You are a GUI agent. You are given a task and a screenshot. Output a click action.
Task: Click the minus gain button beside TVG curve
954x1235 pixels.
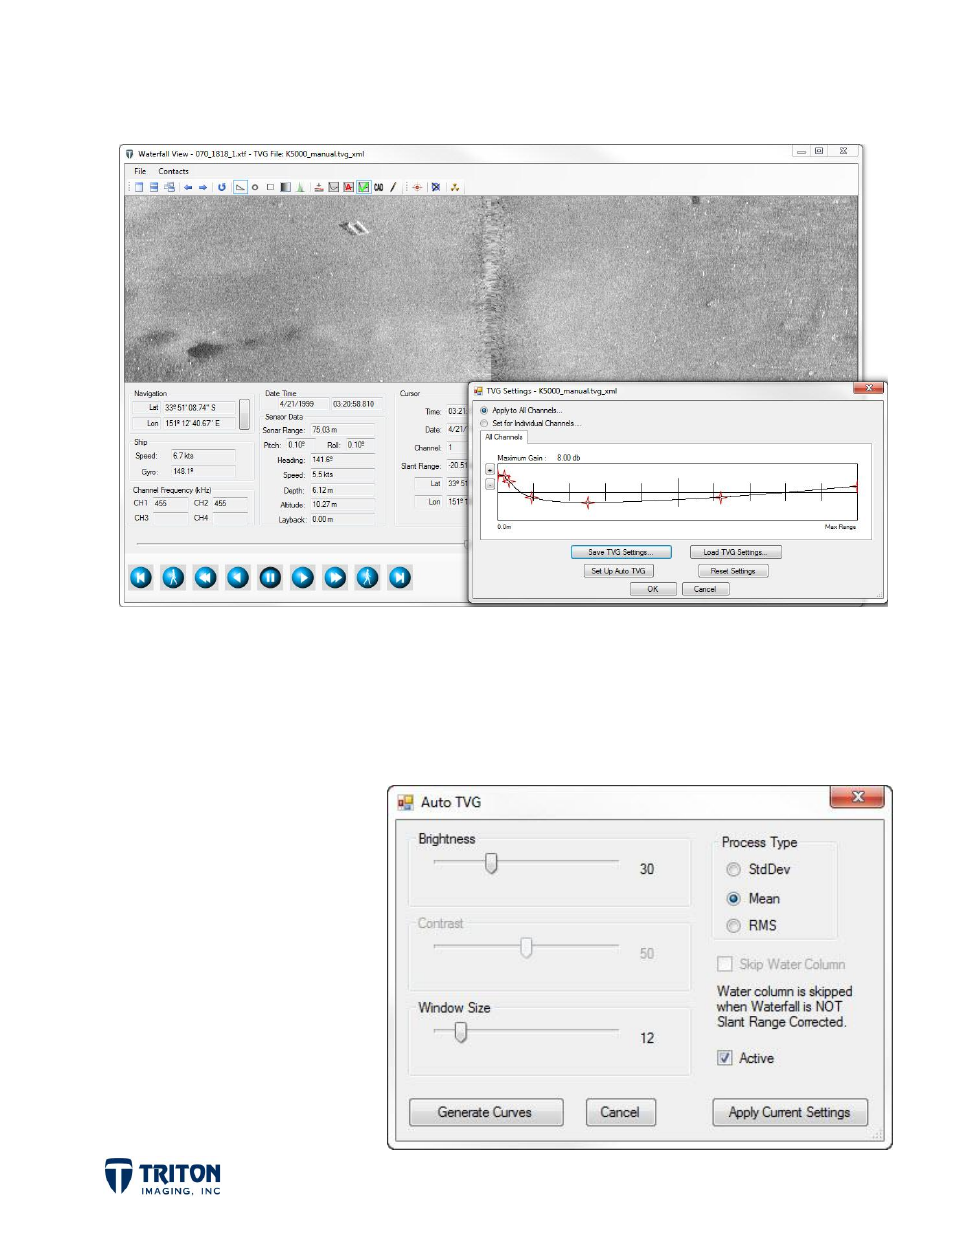490,484
